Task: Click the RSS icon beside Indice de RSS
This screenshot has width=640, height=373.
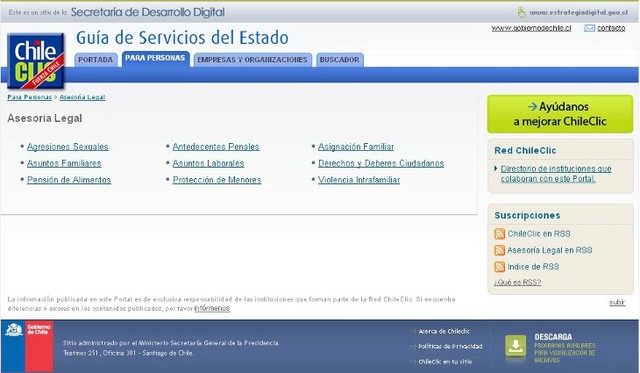Action: click(x=499, y=267)
